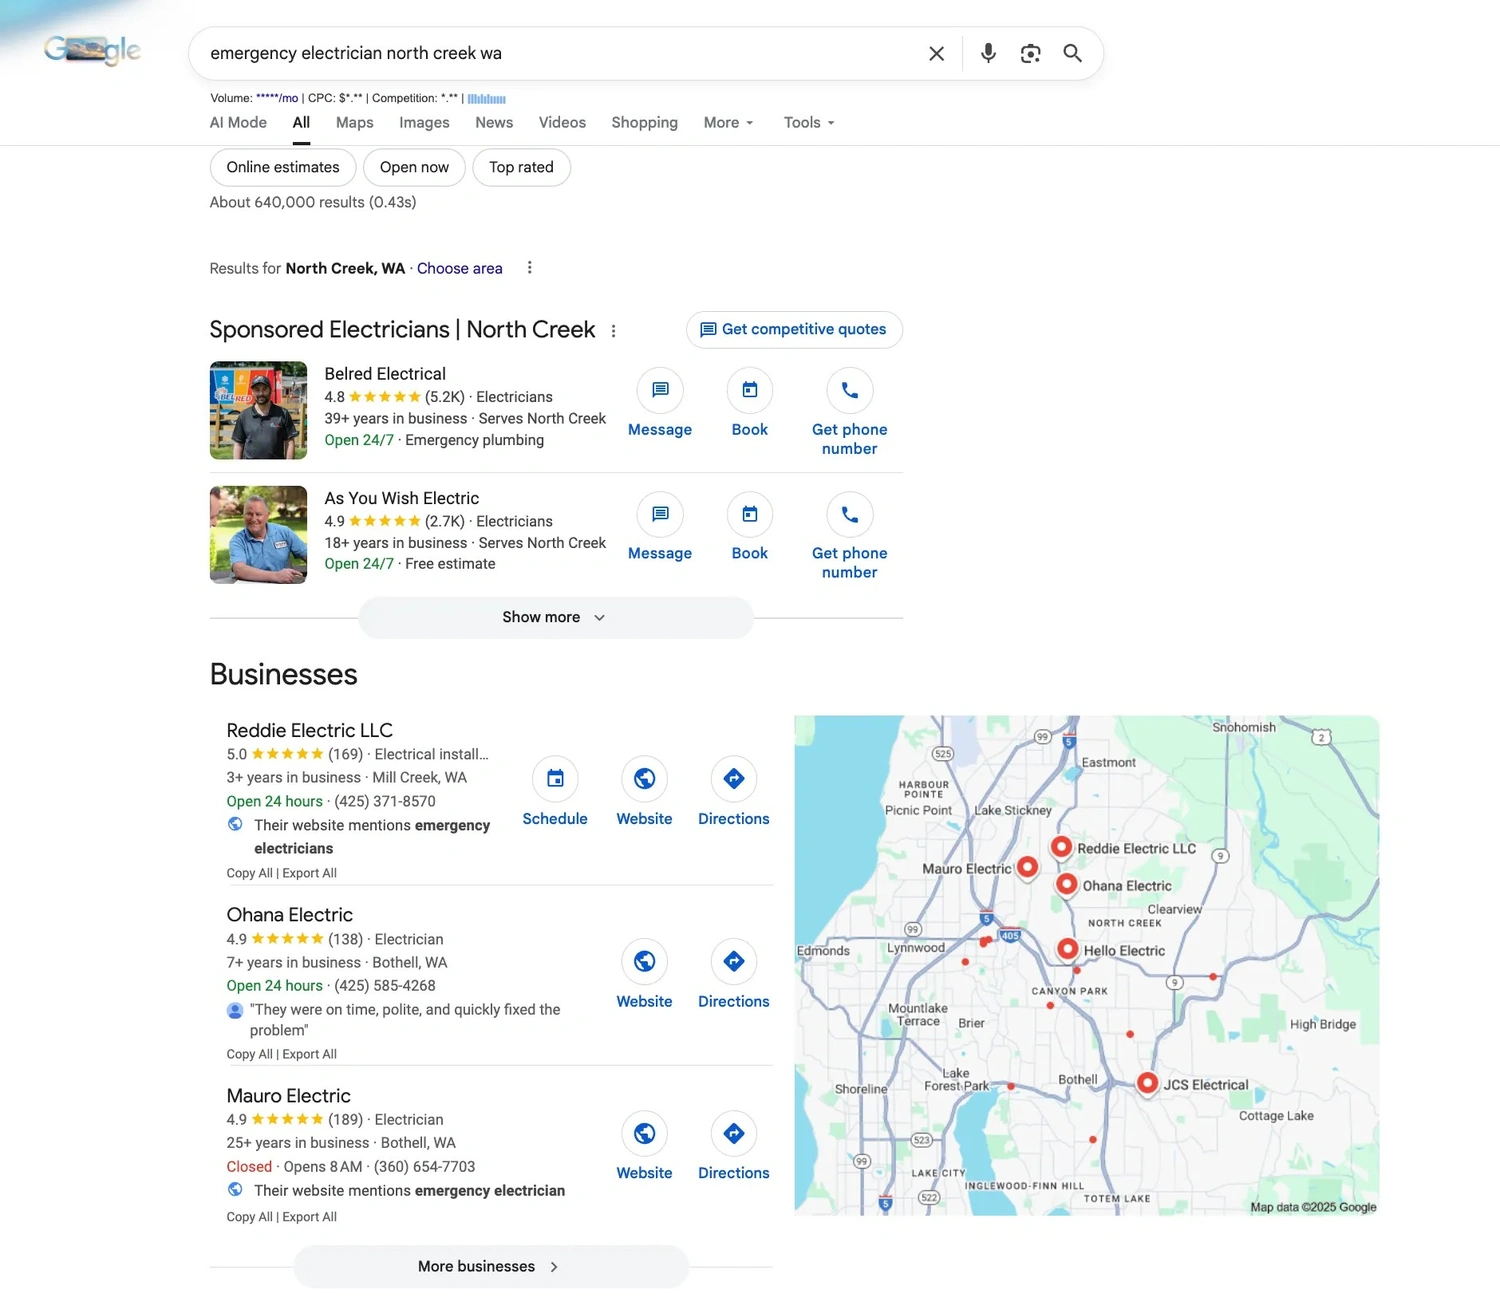Open the Reddie Electric LLC business title
Screen dimensions: 1500x1305
coord(309,730)
